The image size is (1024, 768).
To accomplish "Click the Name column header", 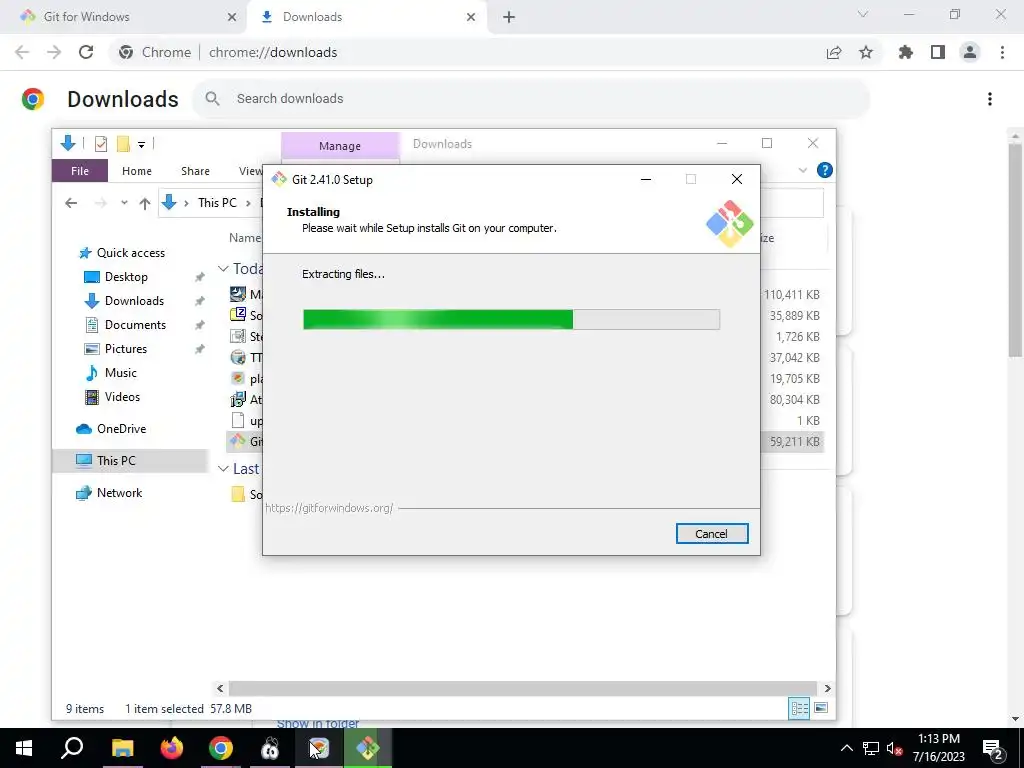I will pos(245,238).
